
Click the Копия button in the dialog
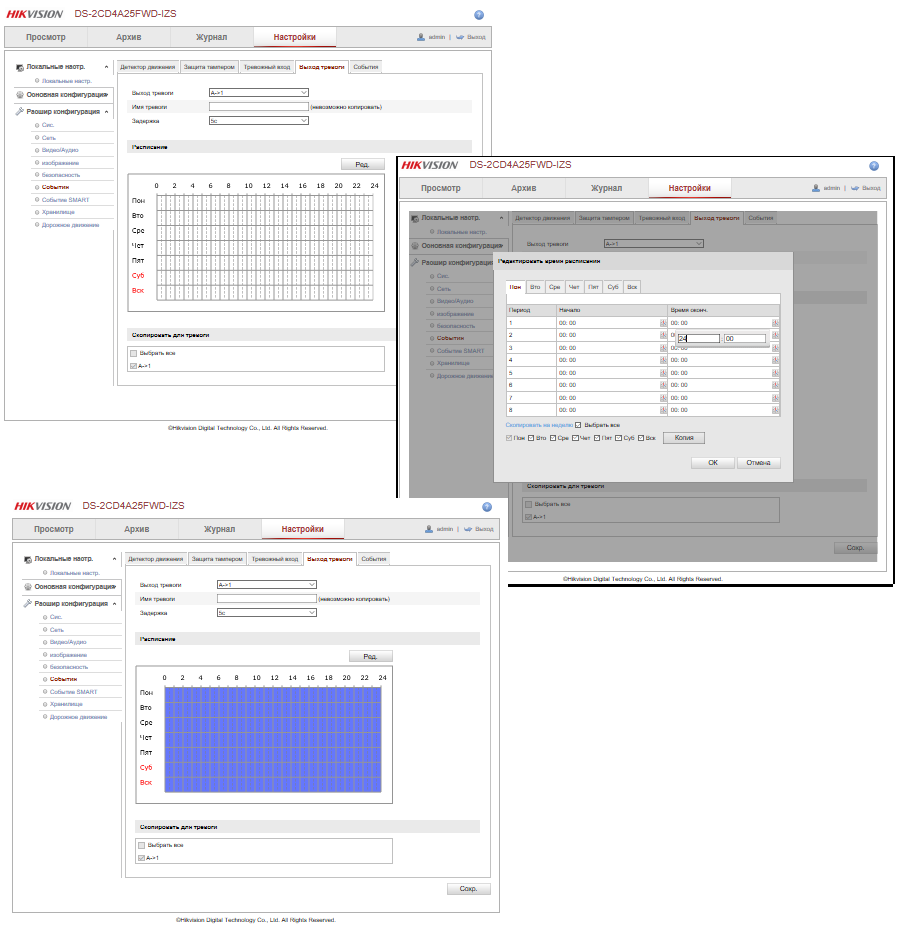(x=683, y=438)
